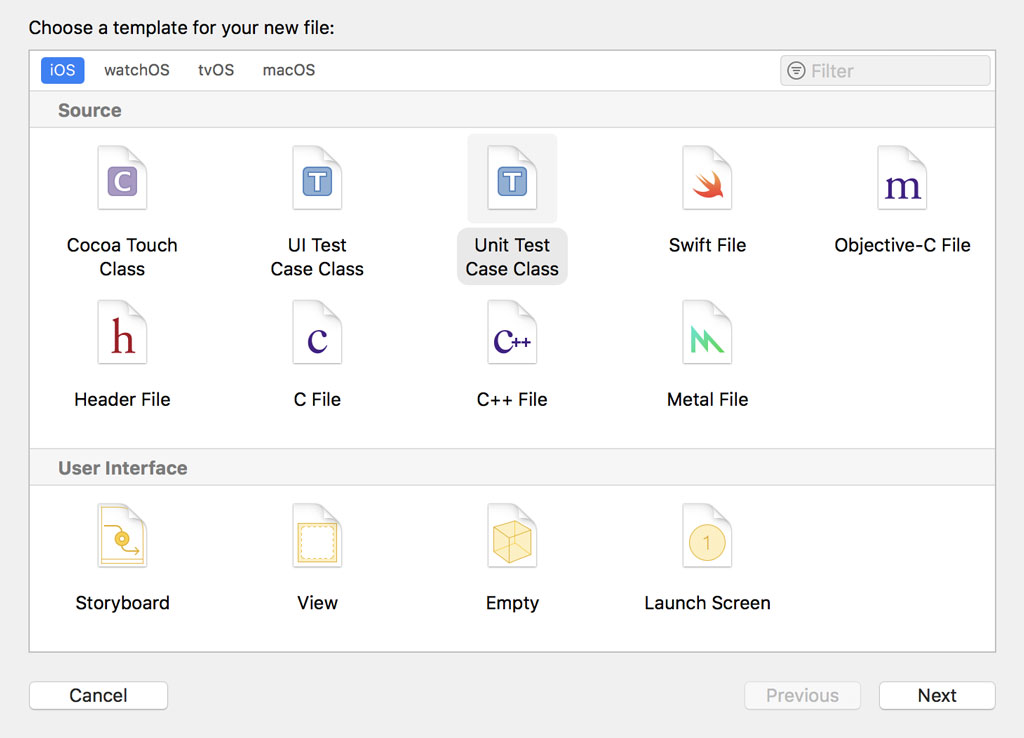Choose the UI Test Case Class icon

point(317,179)
